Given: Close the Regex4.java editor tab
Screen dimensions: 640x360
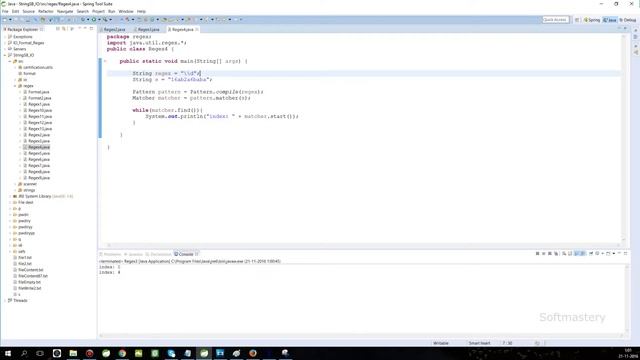Looking at the screenshot, I should [x=197, y=29].
